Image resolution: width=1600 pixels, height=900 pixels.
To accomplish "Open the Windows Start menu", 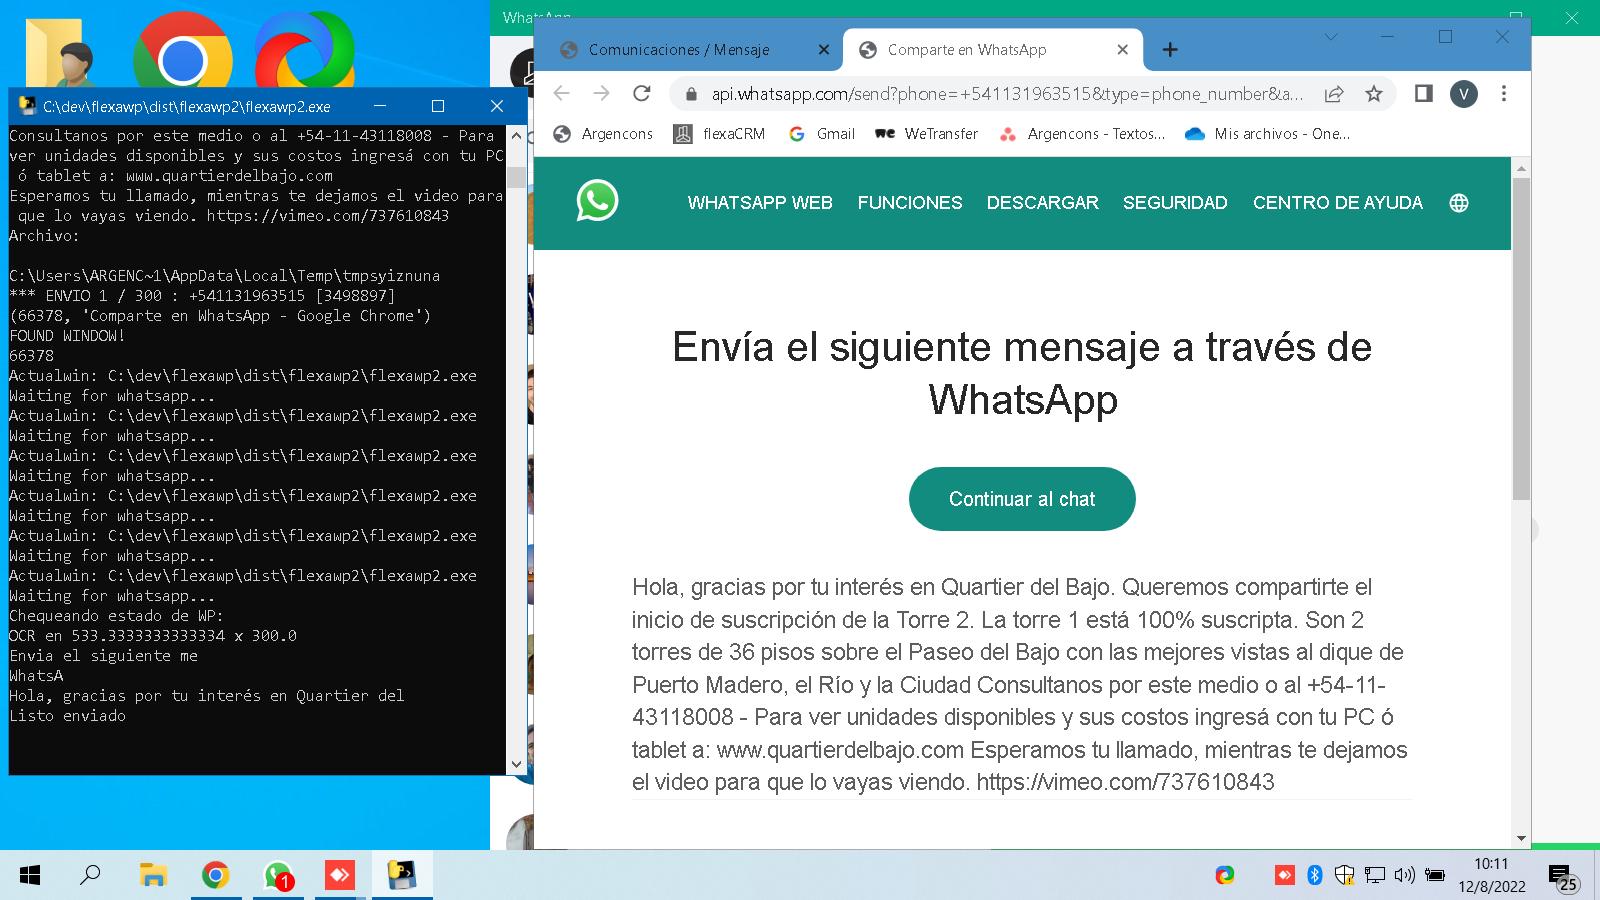I will tap(30, 876).
